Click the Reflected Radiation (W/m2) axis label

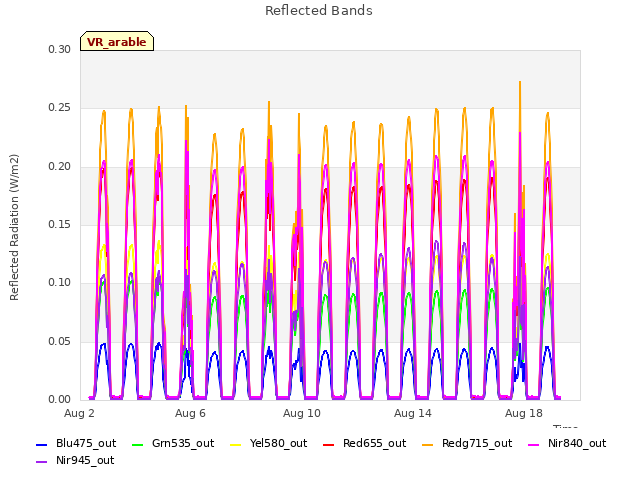tap(14, 227)
